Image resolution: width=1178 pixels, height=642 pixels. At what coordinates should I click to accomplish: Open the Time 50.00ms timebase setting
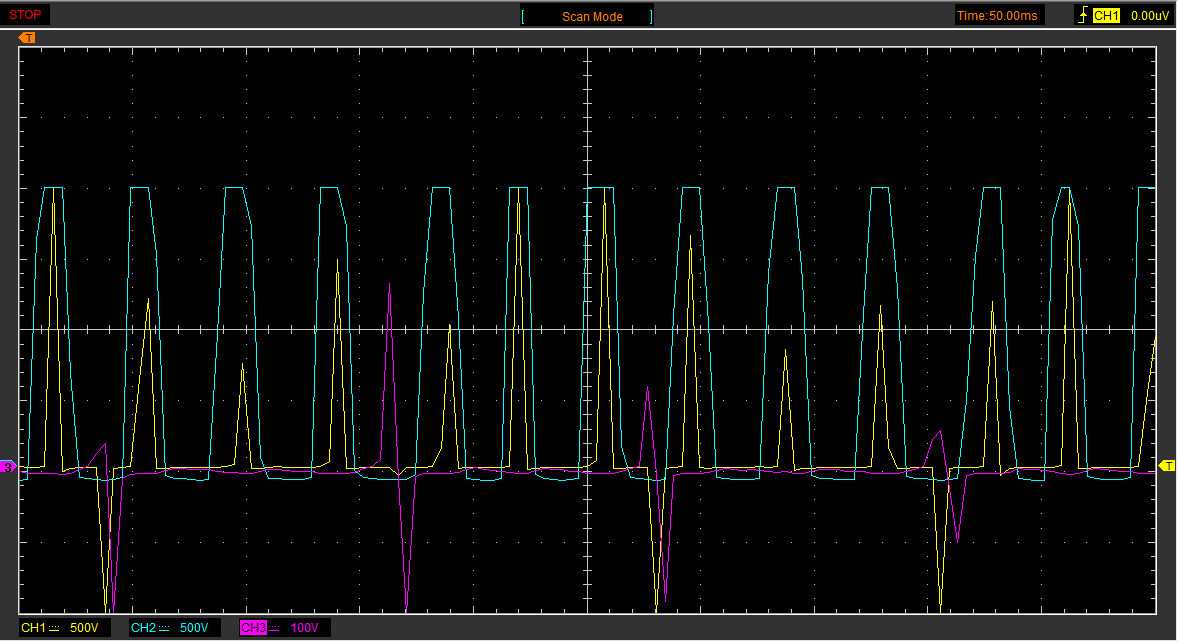(998, 16)
